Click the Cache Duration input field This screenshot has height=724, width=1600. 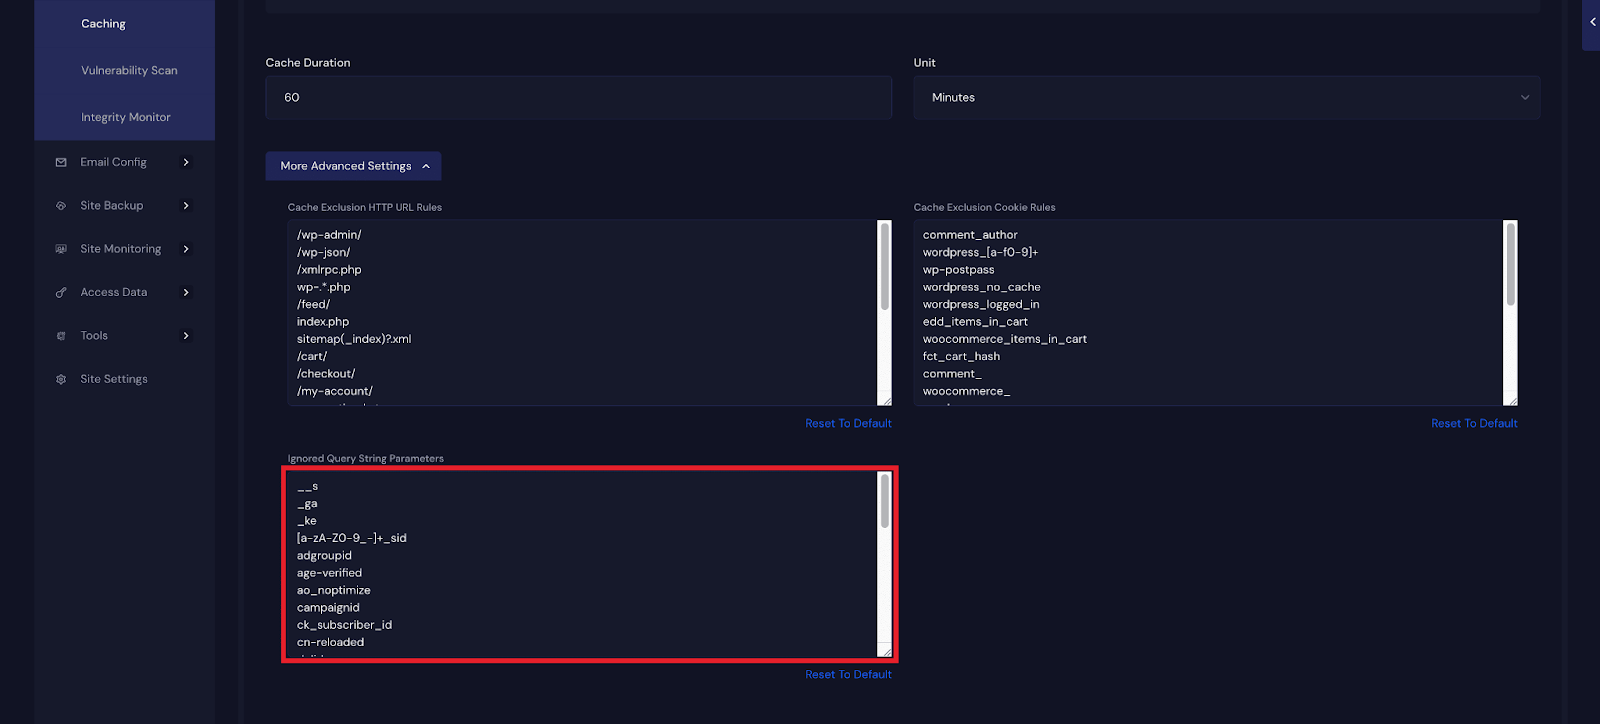pyautogui.click(x=578, y=98)
